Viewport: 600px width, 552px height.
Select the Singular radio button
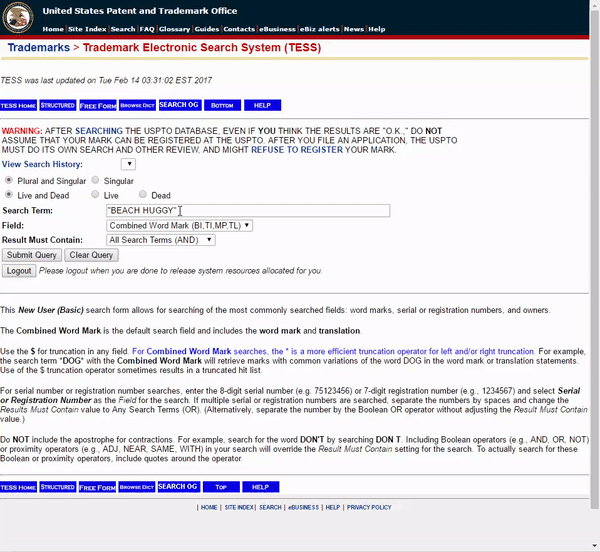click(95, 180)
